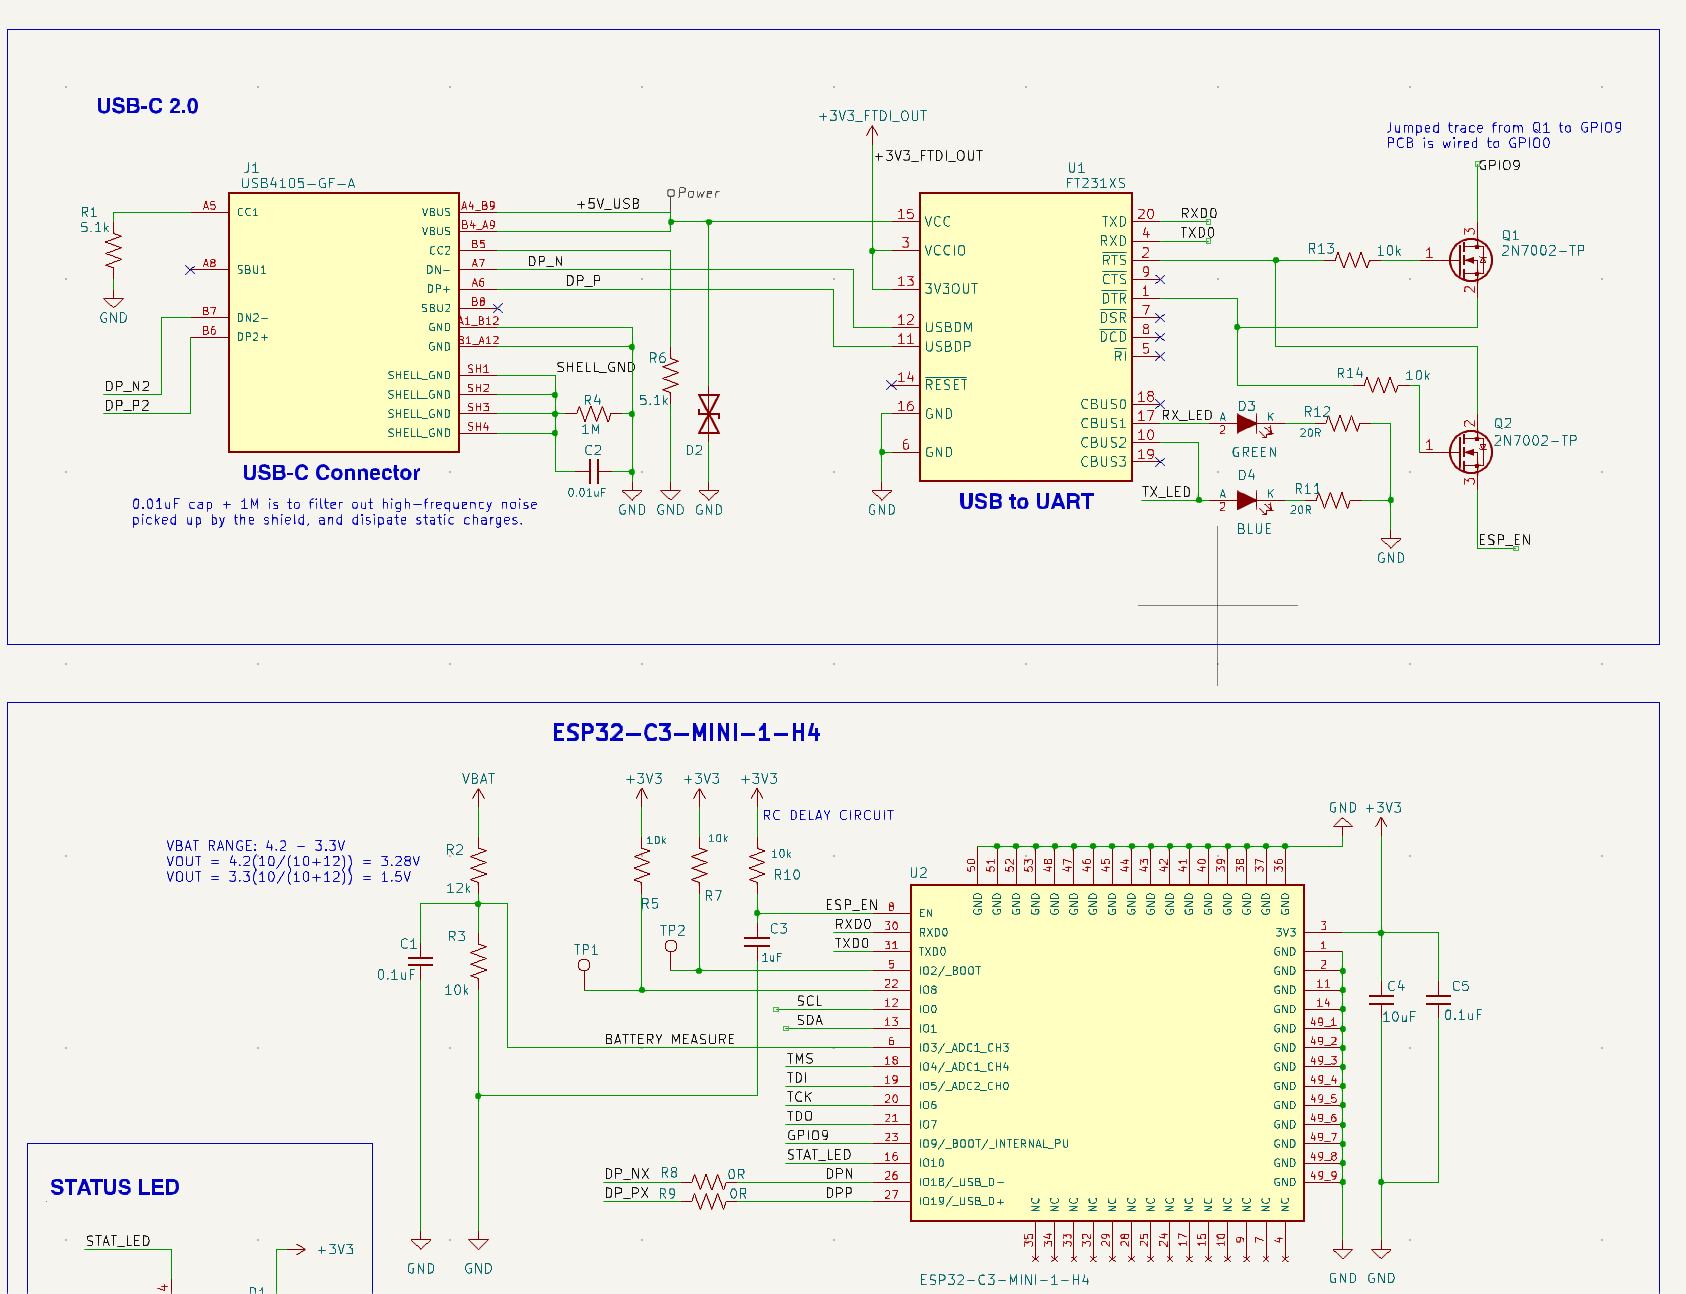
Task: Select the R2 12k resistor symbol
Action: tap(479, 865)
